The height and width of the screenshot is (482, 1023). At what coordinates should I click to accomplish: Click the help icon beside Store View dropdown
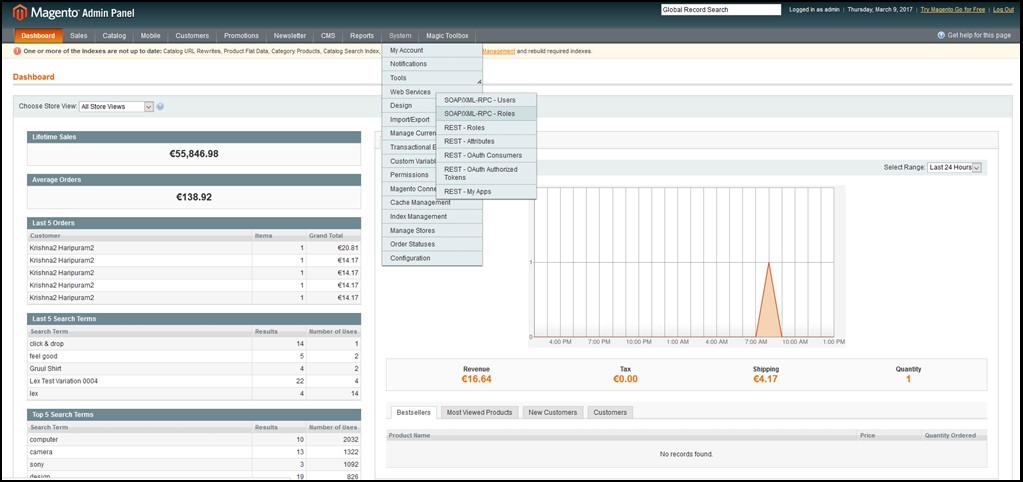[160, 106]
